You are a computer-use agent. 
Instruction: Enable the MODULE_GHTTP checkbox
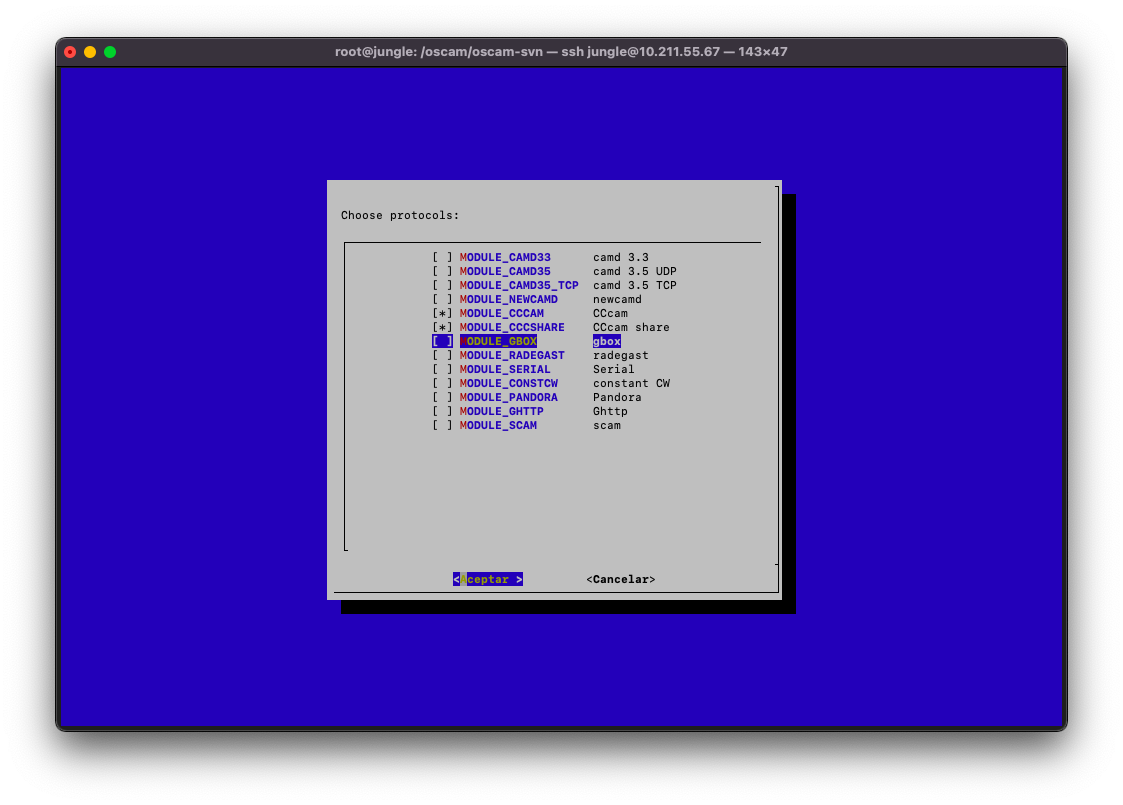click(x=442, y=411)
